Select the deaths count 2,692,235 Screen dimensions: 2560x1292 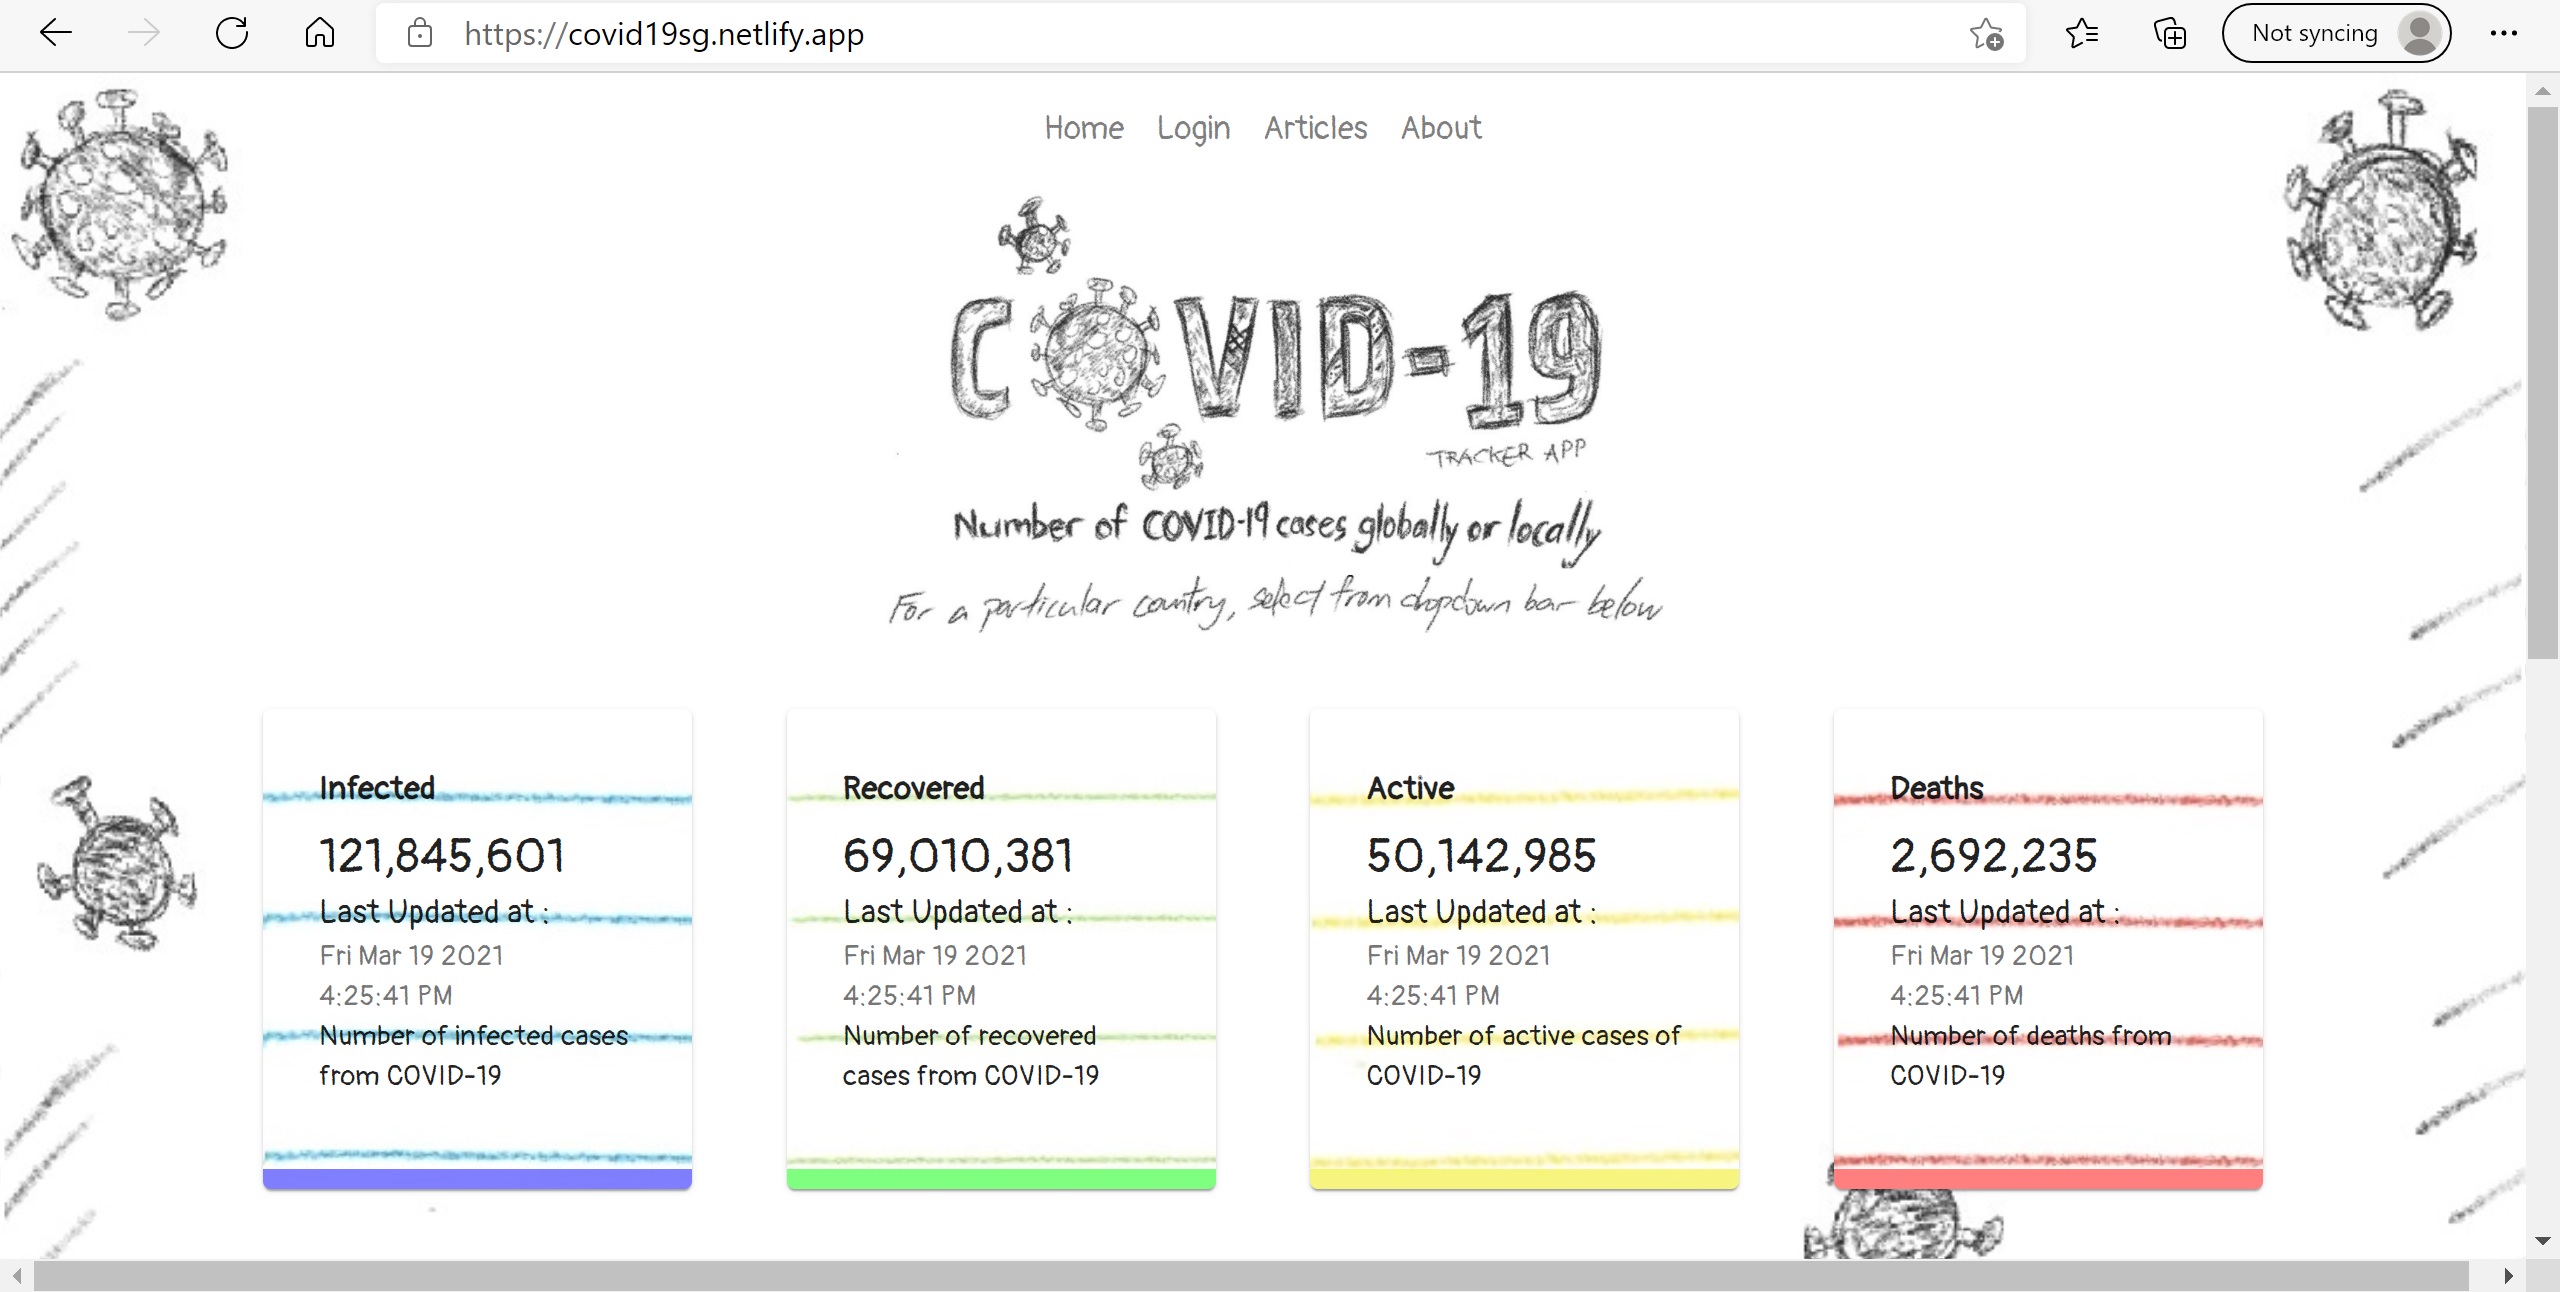pyautogui.click(x=1994, y=855)
